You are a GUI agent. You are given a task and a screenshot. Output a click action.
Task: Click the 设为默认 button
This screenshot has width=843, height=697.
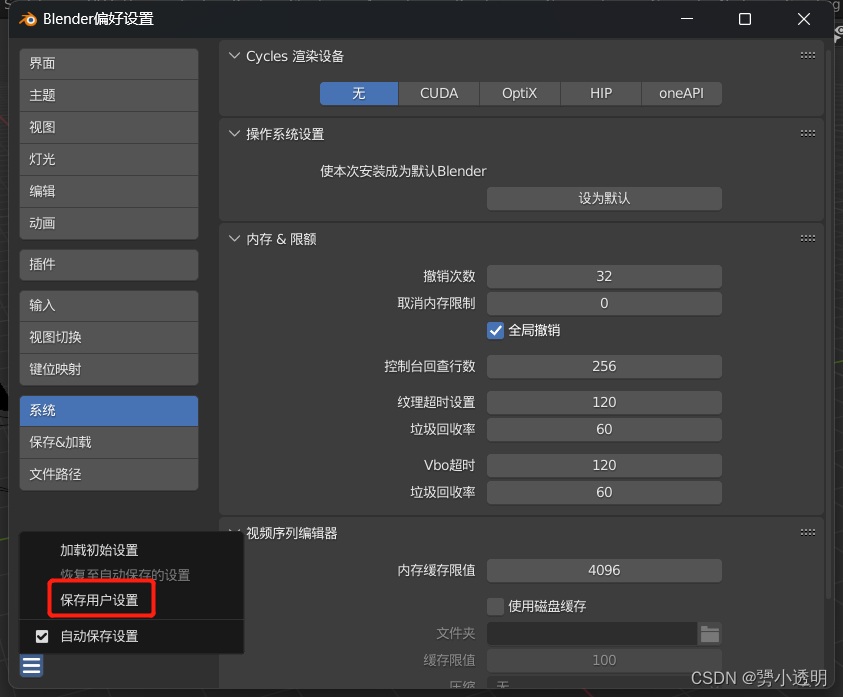tap(604, 198)
